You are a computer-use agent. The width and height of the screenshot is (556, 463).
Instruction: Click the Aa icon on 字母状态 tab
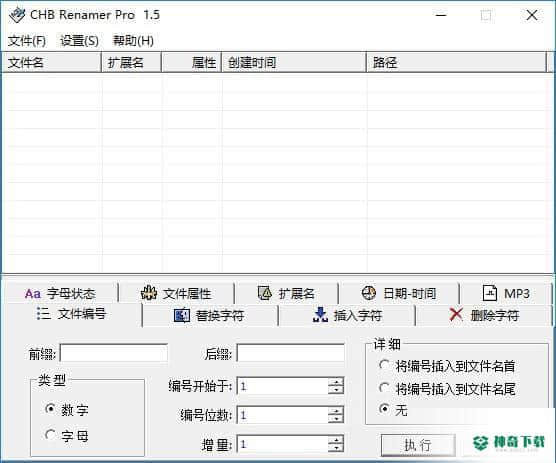click(33, 294)
